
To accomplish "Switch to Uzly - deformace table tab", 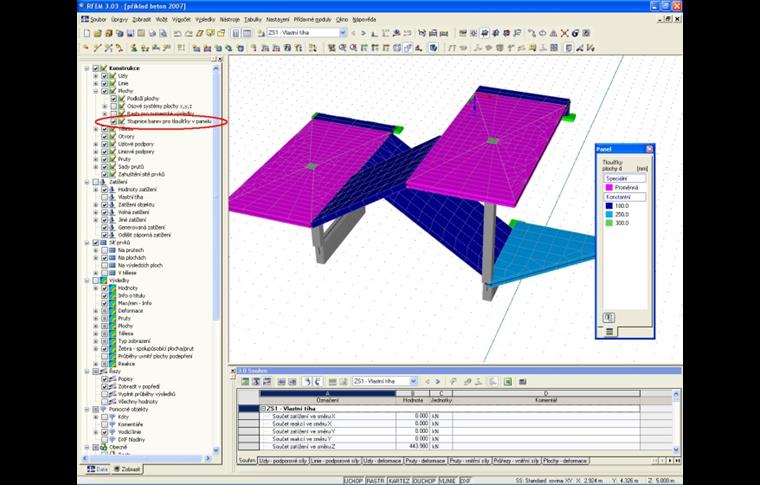I will (x=382, y=461).
